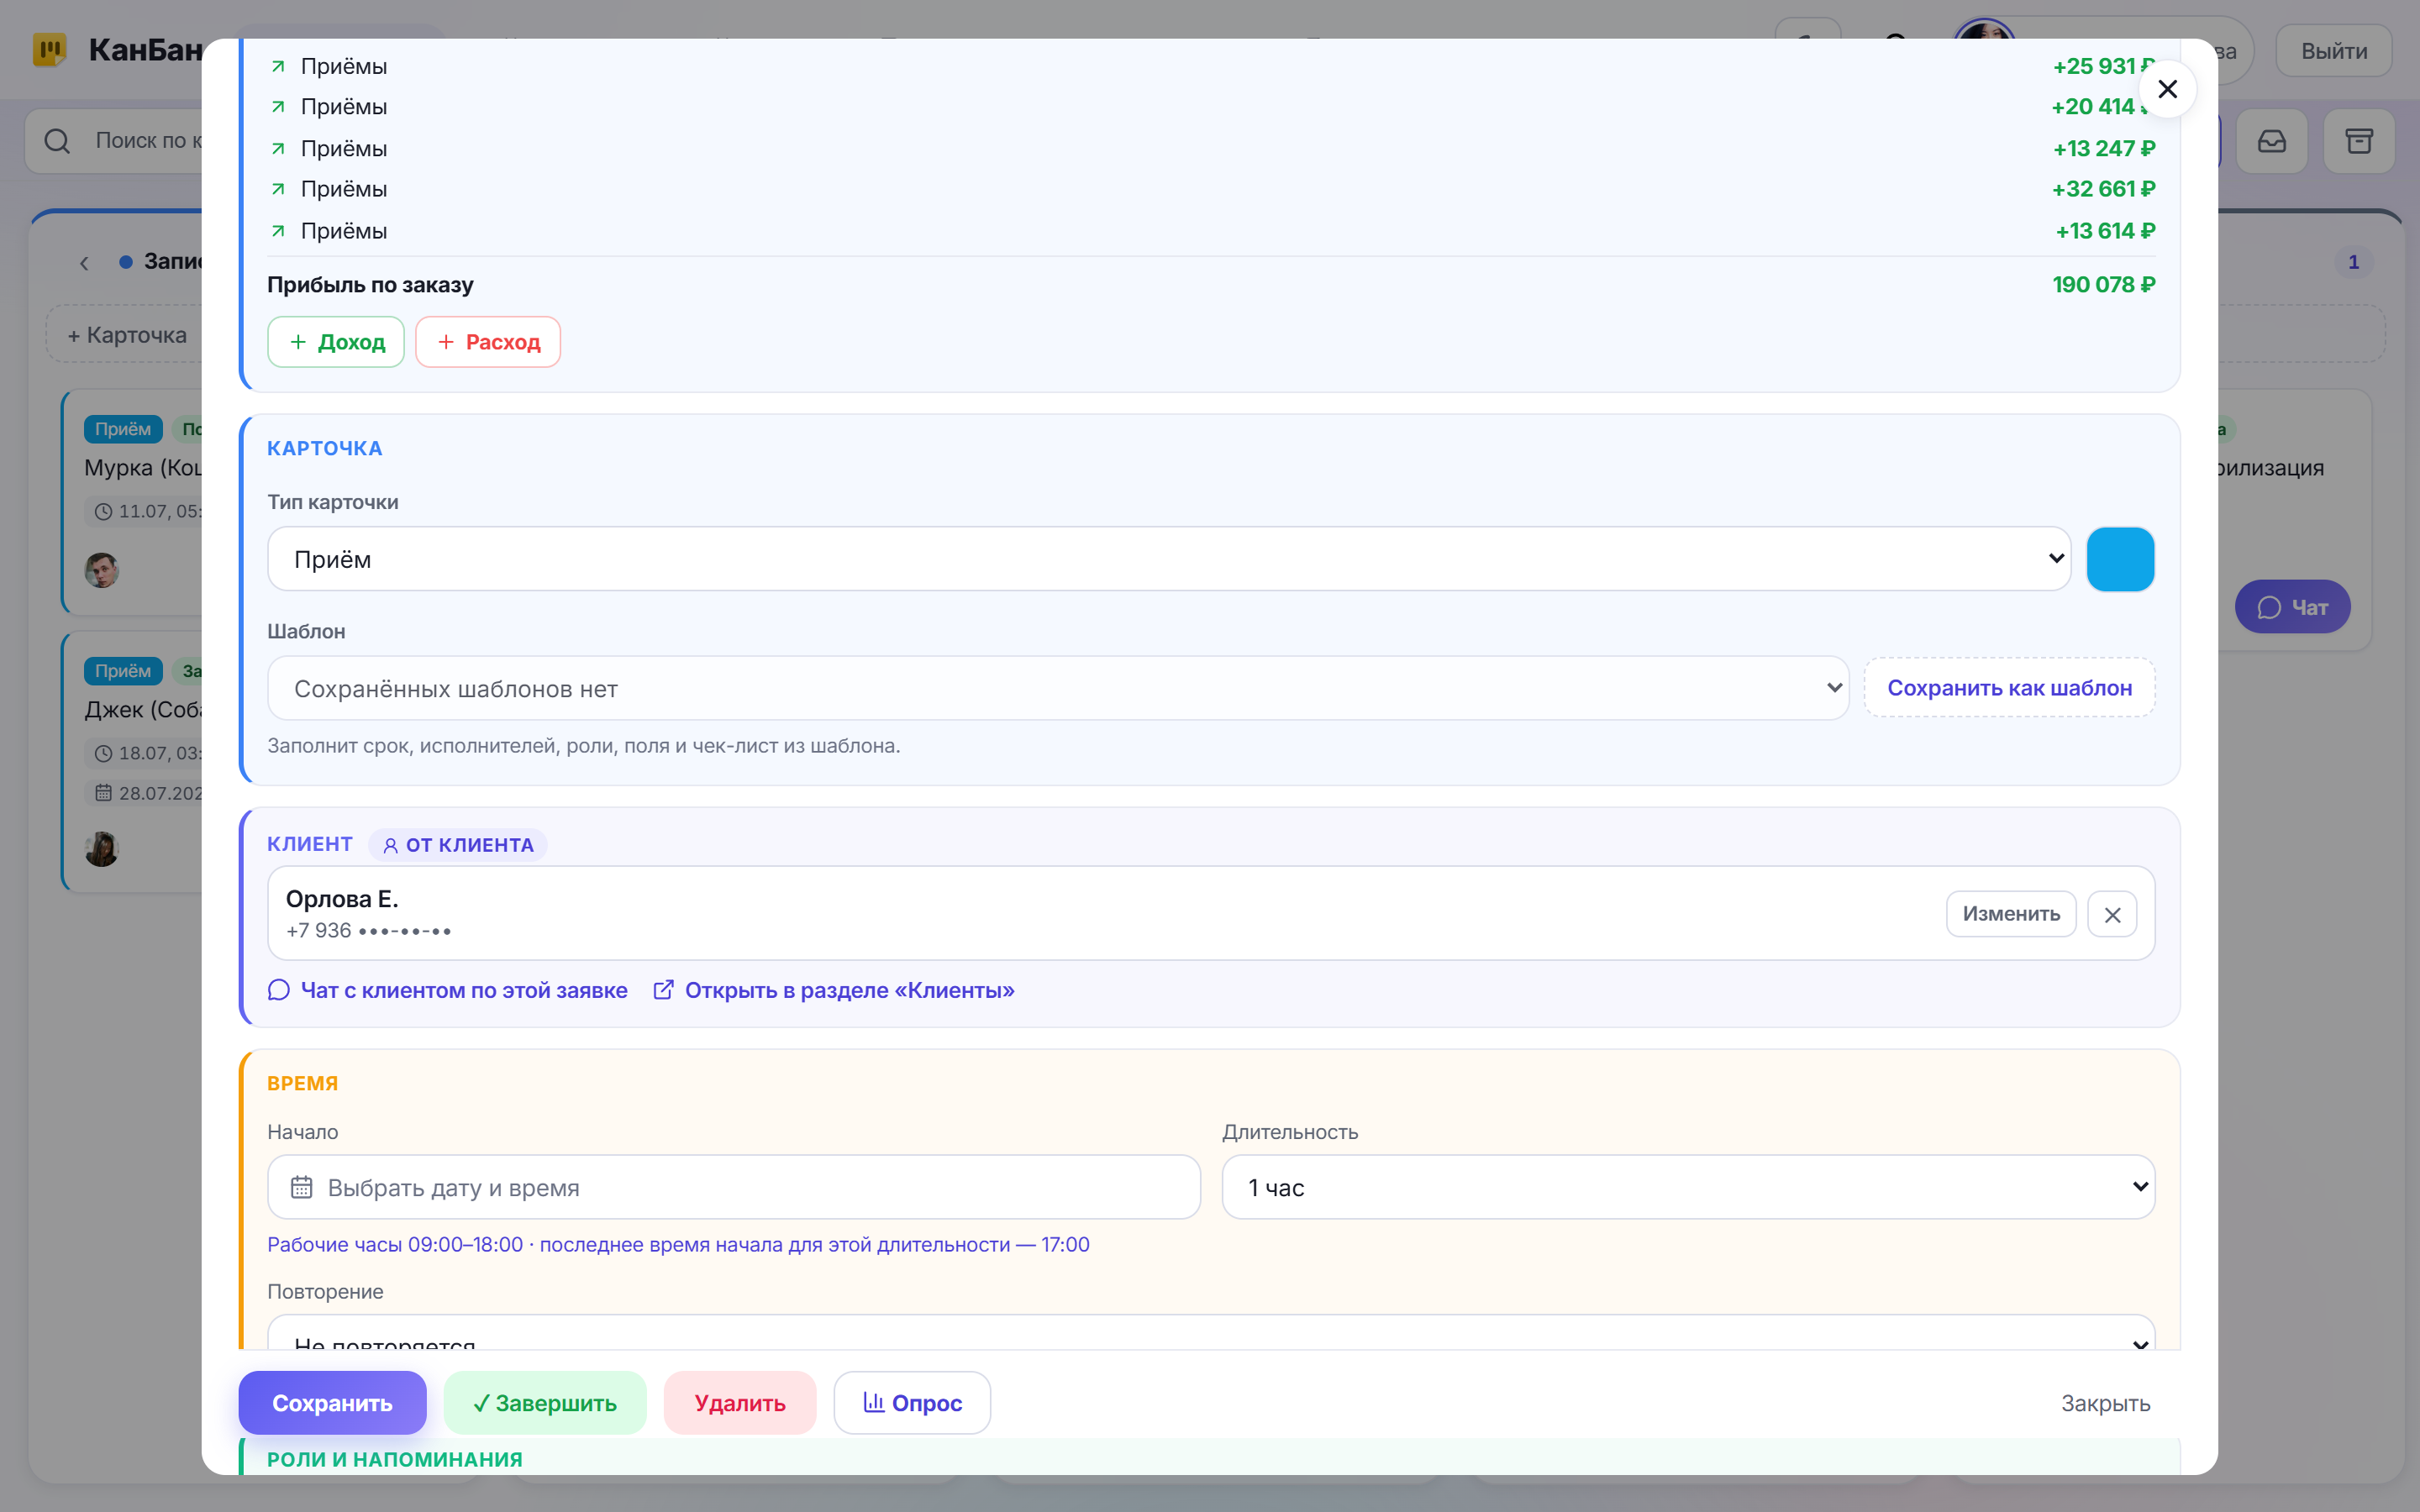Click calendar icon in Начало field
This screenshot has width=2420, height=1512.
pos(301,1187)
